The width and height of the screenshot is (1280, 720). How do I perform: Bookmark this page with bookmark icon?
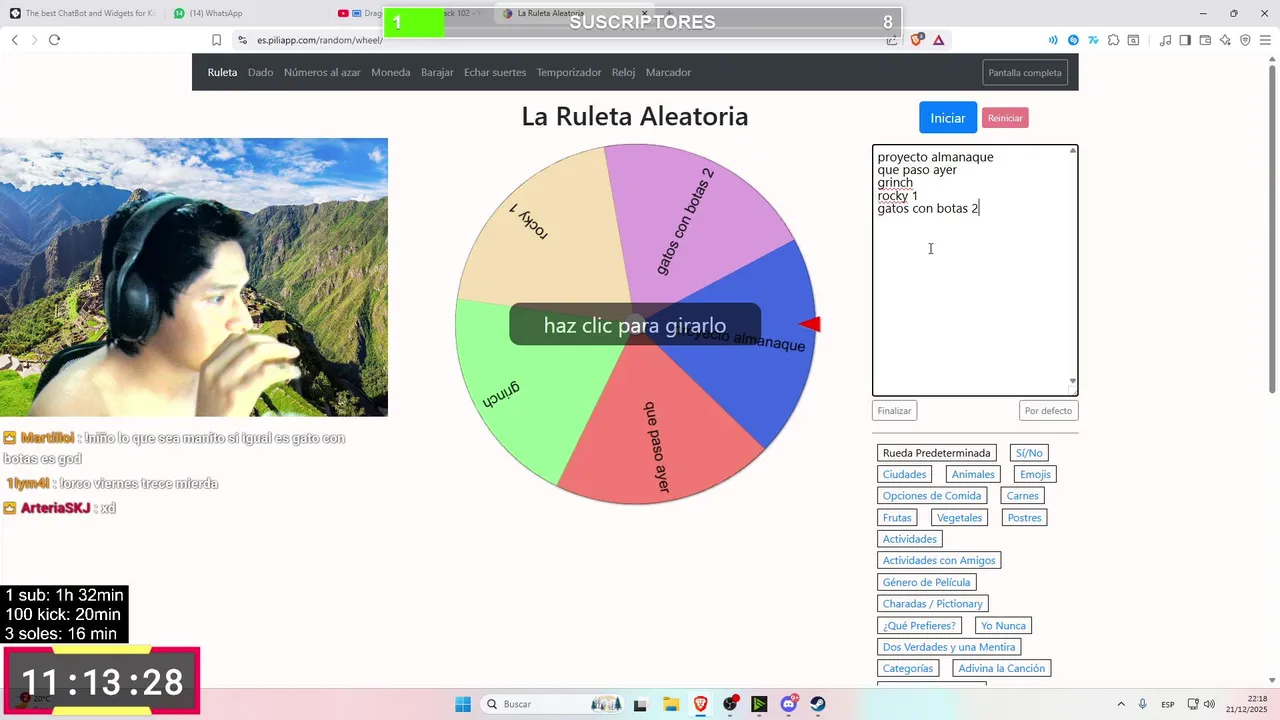click(x=216, y=40)
